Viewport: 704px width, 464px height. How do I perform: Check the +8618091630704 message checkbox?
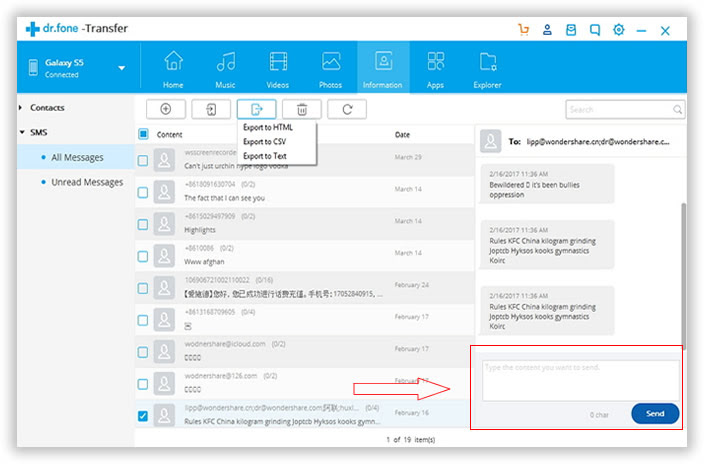(143, 192)
